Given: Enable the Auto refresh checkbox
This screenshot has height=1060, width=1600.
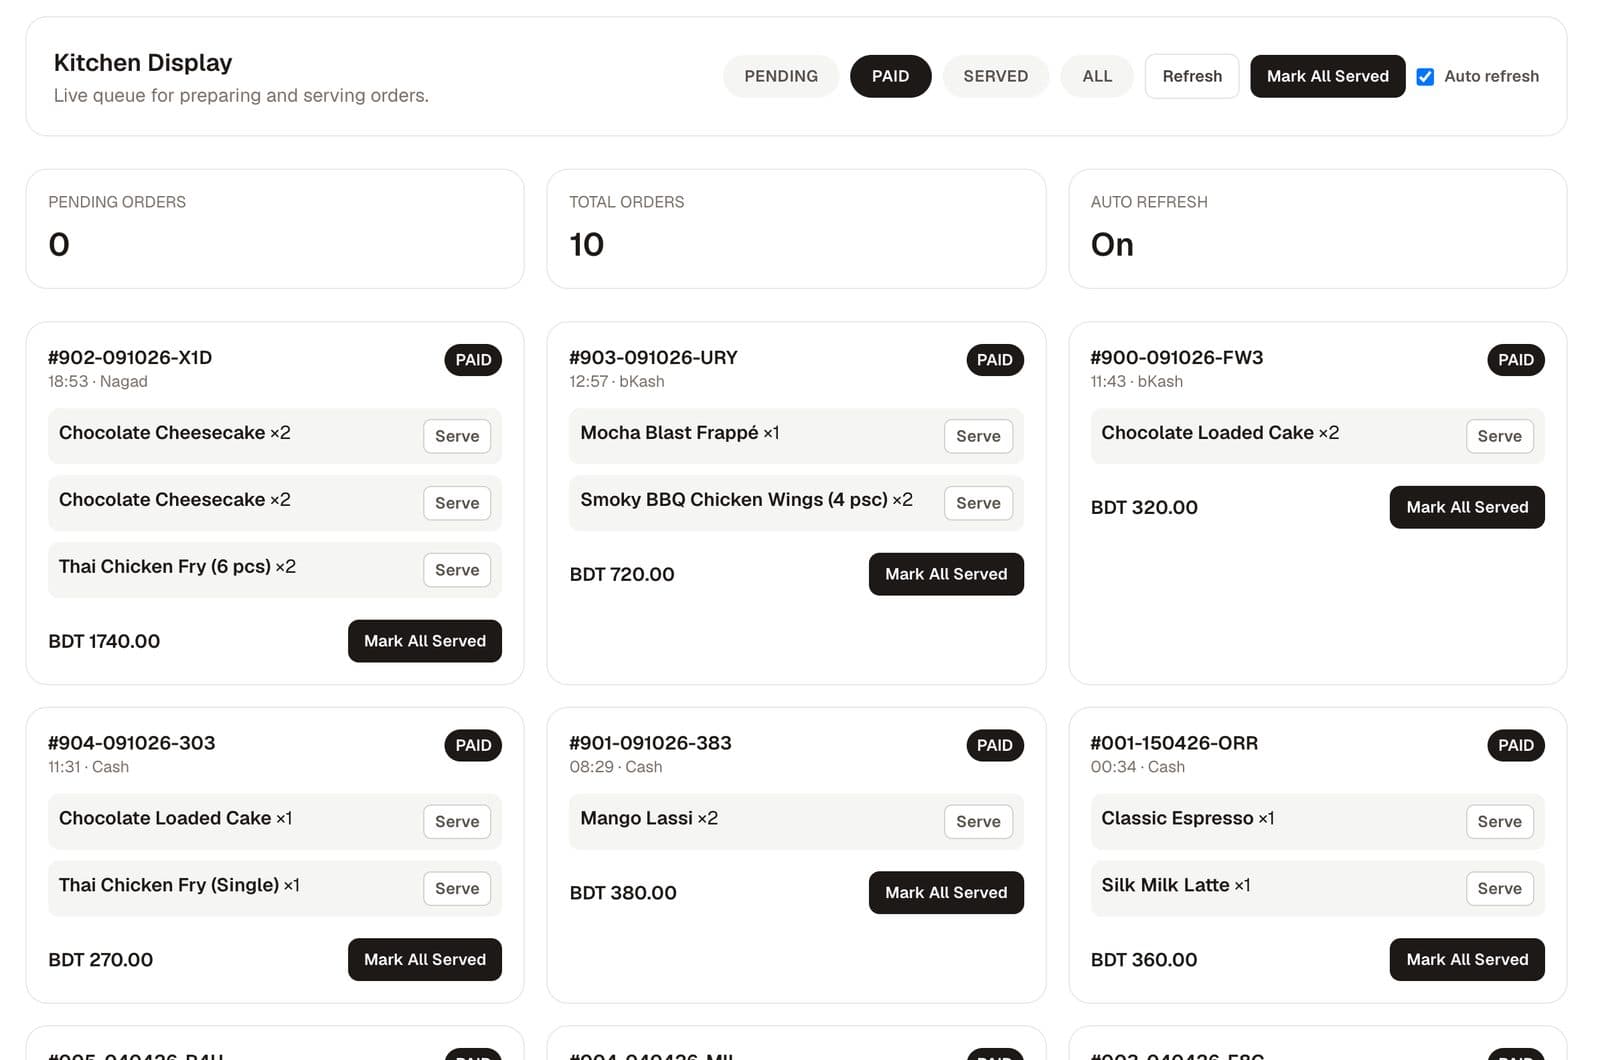Looking at the screenshot, I should click(1425, 77).
